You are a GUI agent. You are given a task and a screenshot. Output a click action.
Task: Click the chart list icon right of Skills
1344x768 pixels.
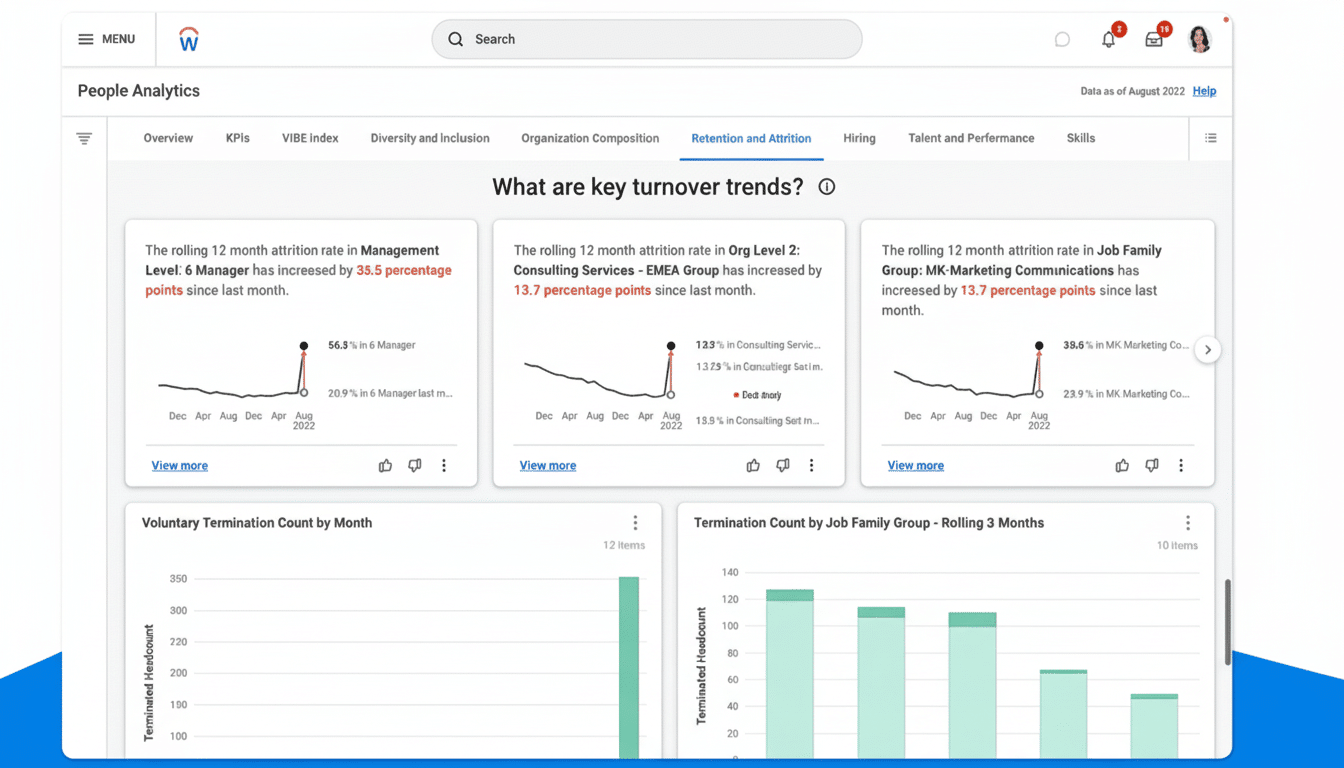point(1210,138)
